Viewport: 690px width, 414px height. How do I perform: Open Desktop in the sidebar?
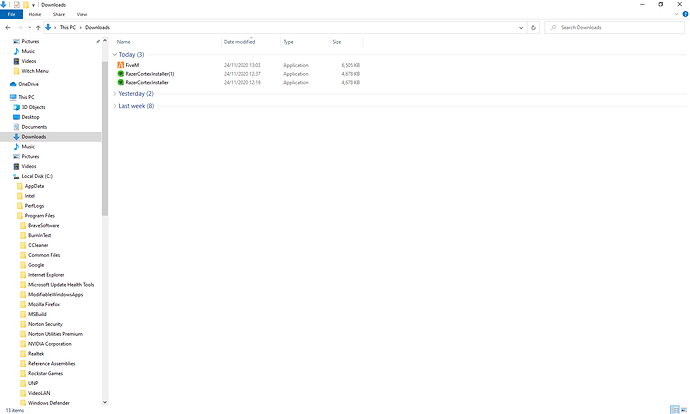30,117
